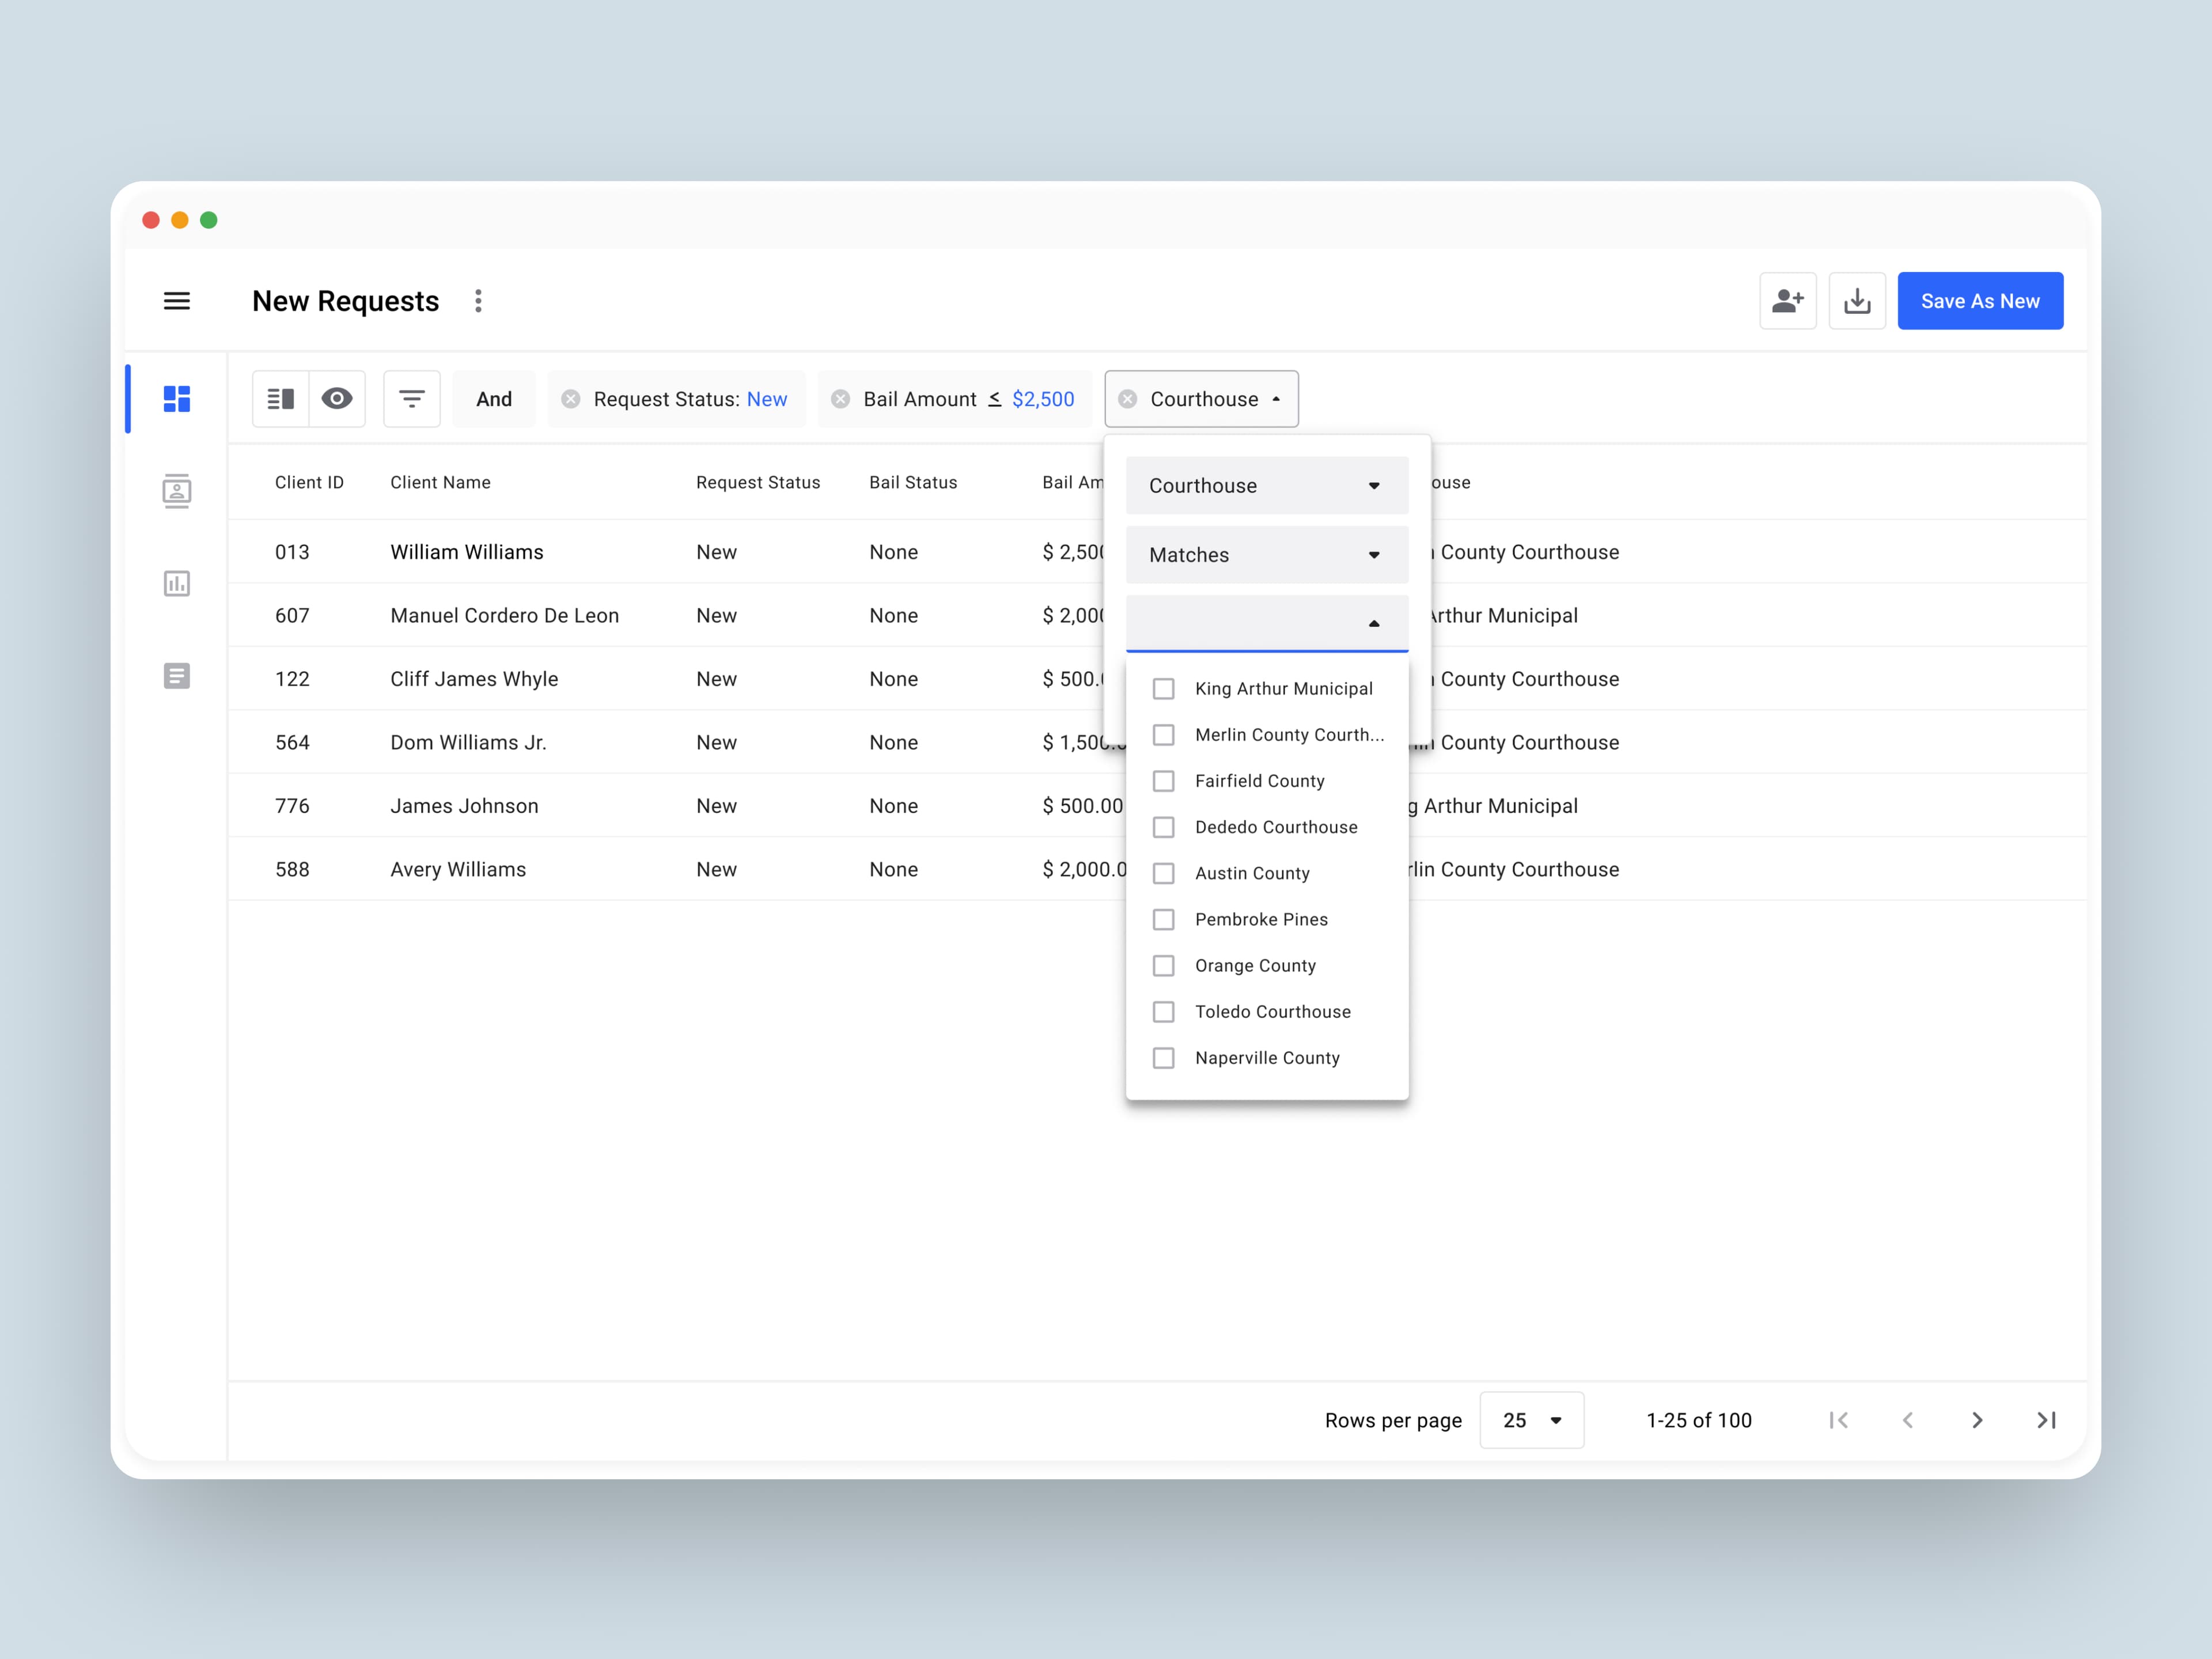The image size is (2212, 1659).
Task: Open the clients panel in the sidebar
Action: [177, 491]
